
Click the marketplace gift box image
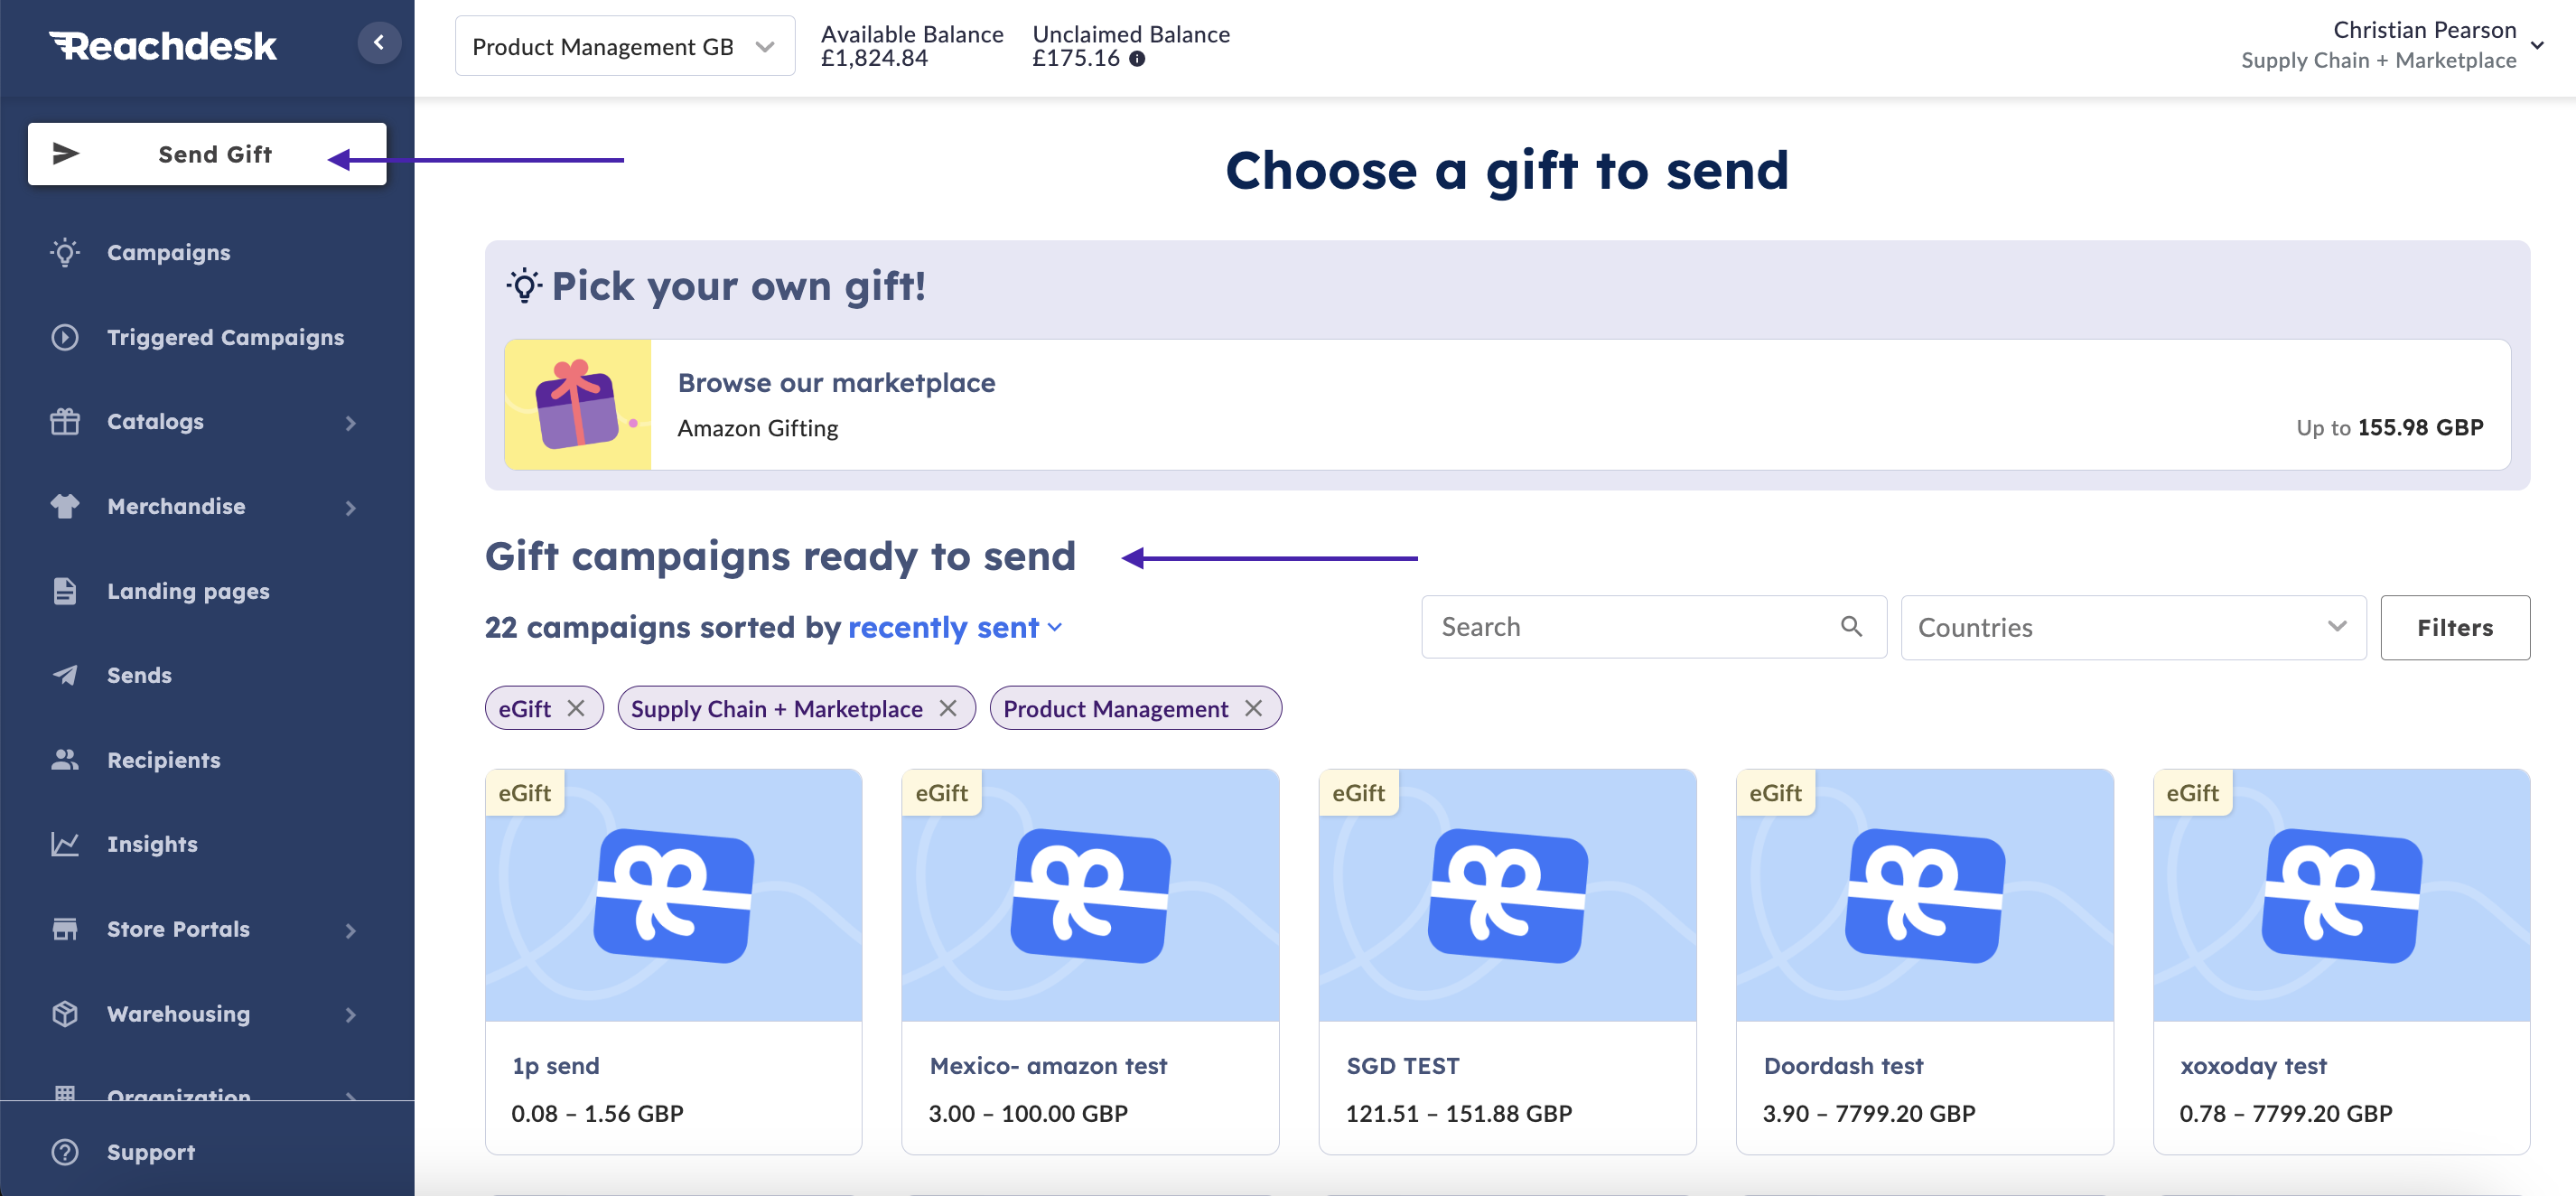click(578, 404)
